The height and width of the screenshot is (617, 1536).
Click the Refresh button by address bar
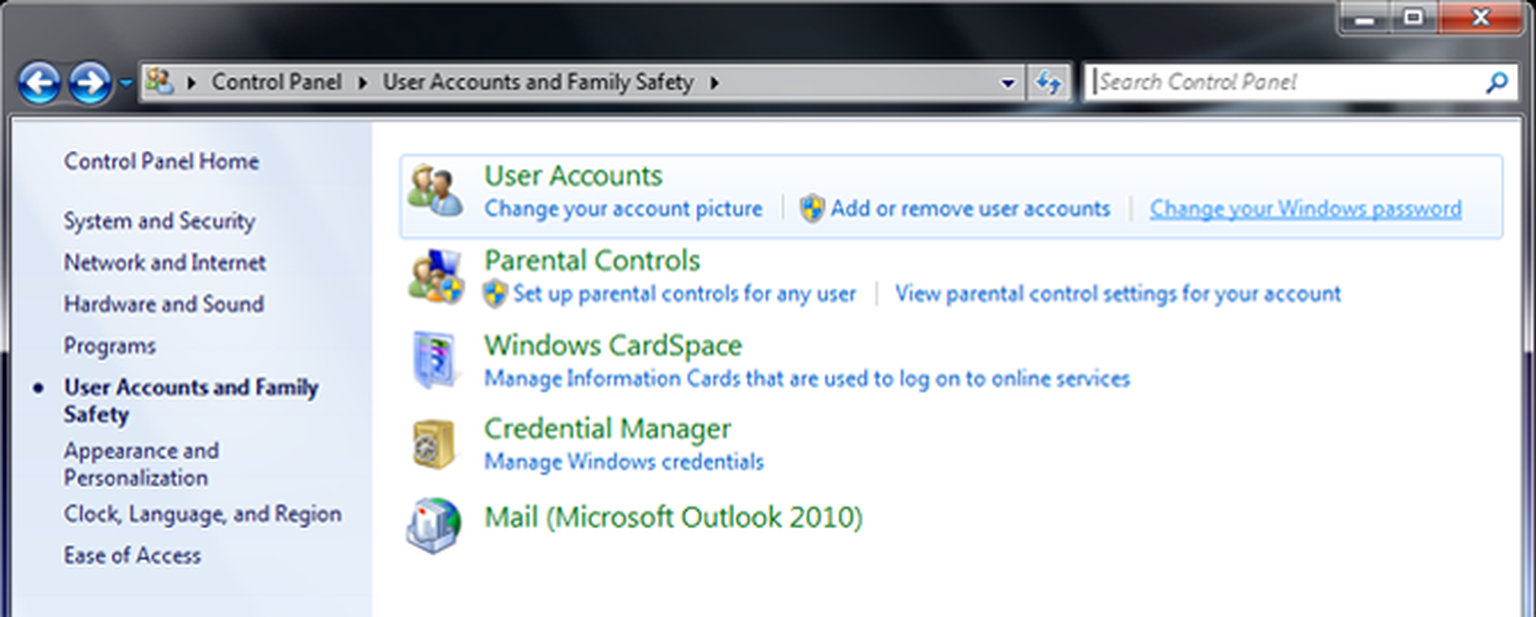(1047, 83)
